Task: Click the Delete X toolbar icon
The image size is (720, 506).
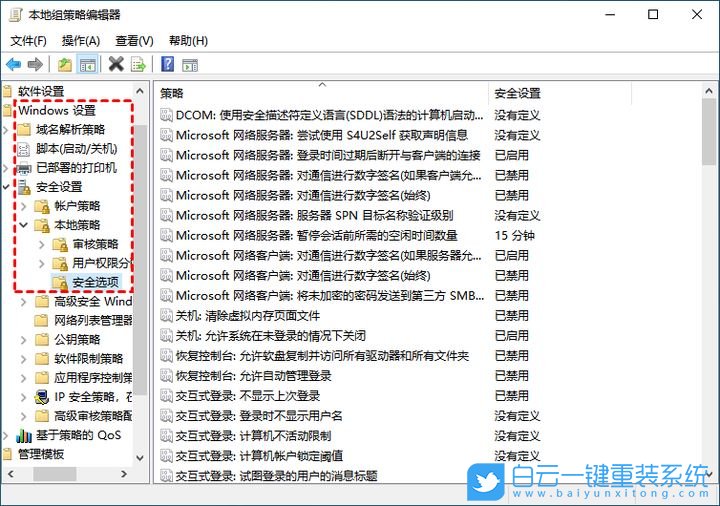Action: click(116, 64)
